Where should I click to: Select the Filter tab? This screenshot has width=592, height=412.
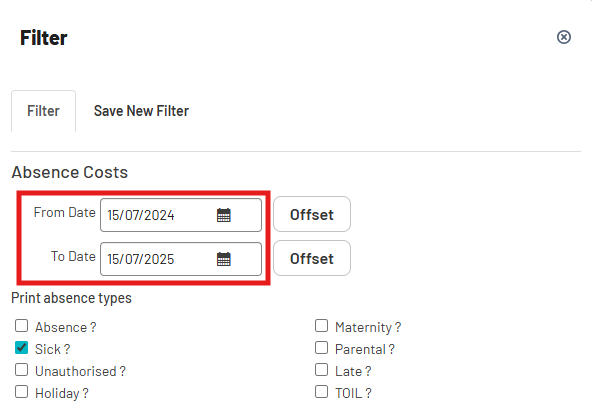click(x=43, y=111)
